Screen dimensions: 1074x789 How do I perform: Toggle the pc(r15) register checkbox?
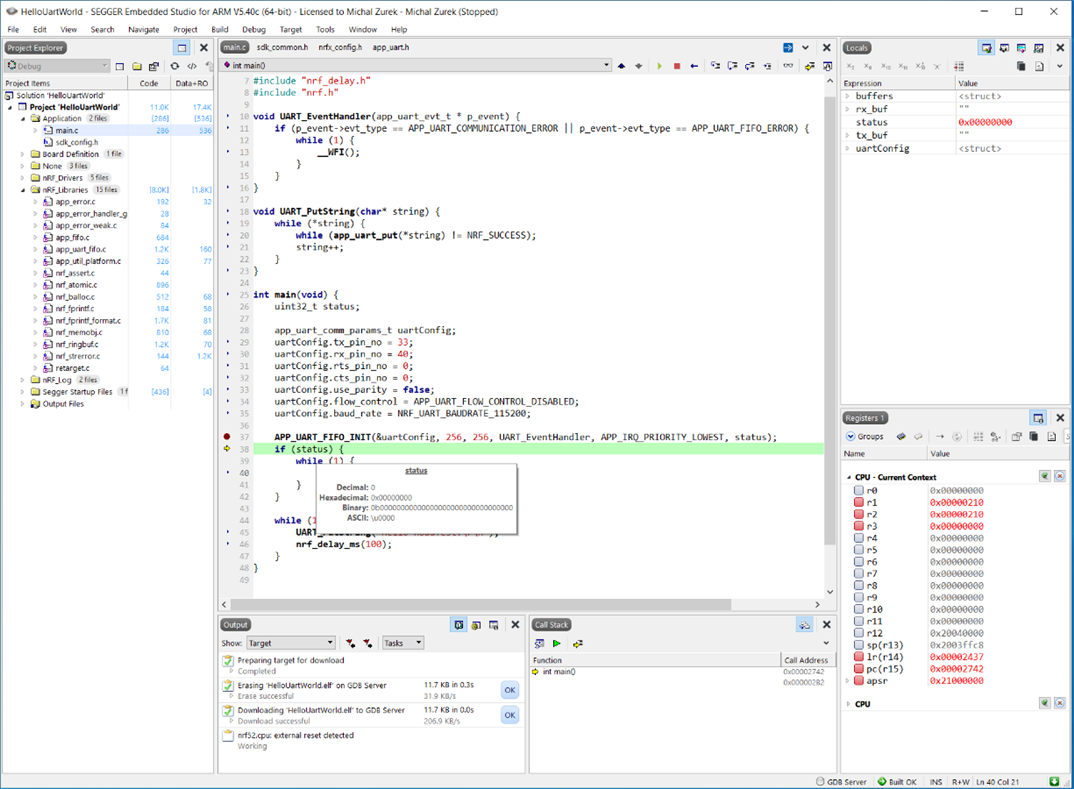coord(858,669)
